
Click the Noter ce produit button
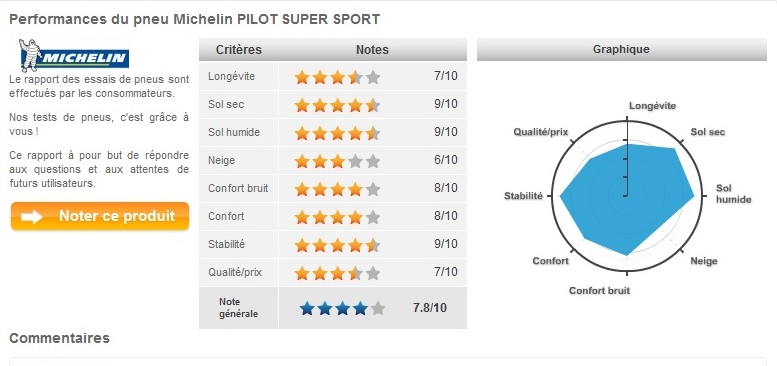point(100,216)
